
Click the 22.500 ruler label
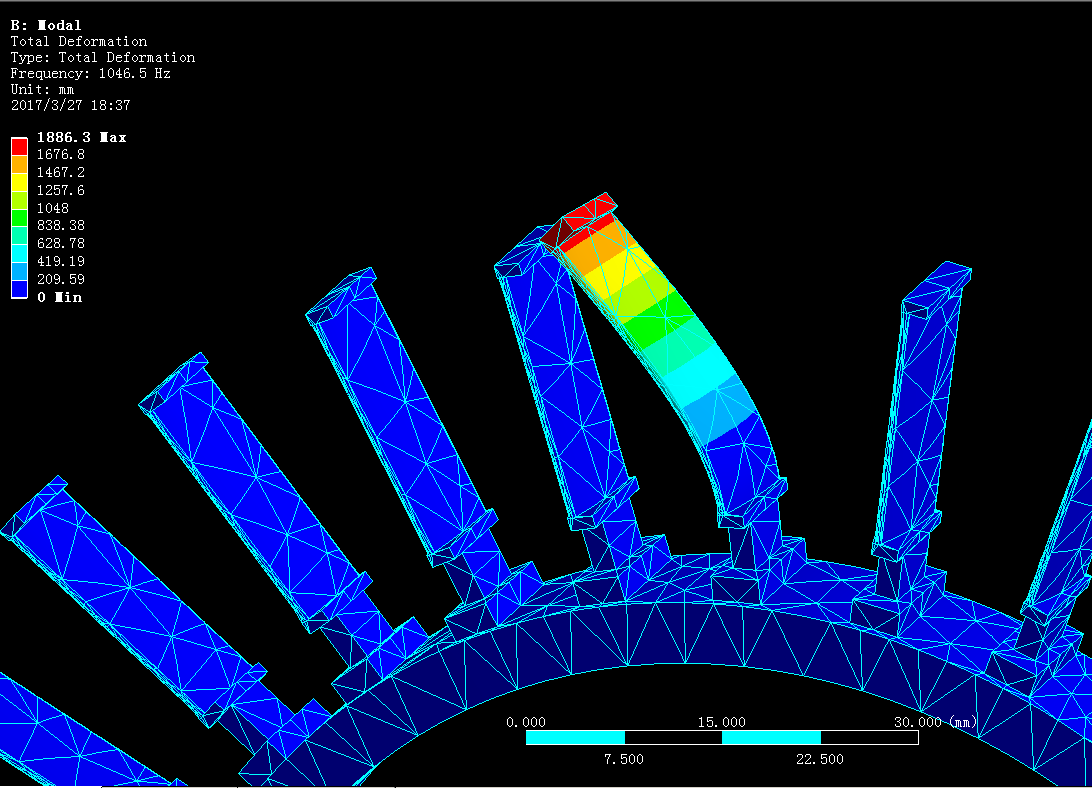(x=820, y=759)
